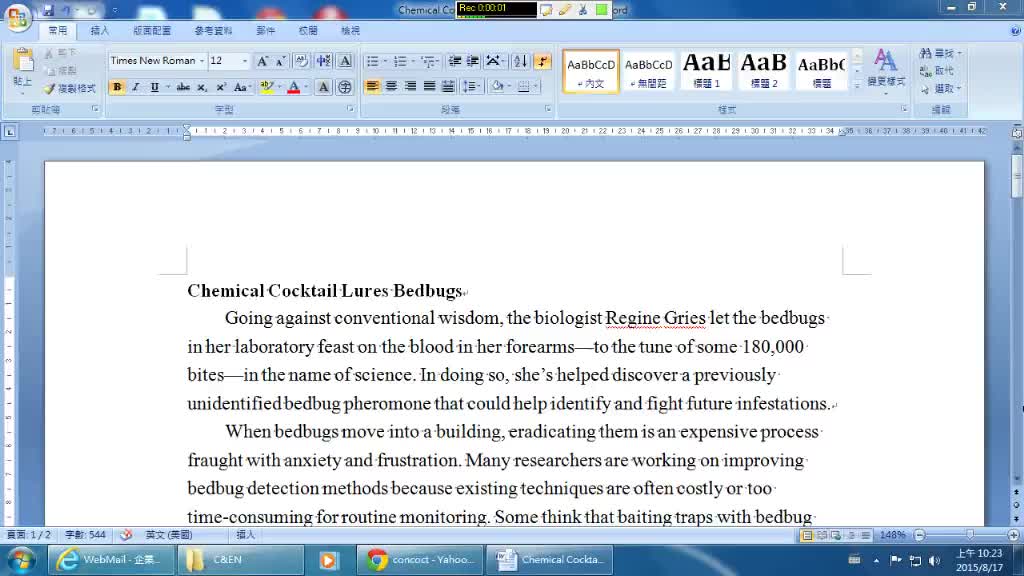The width and height of the screenshot is (1024, 576).
Task: Grow font size with the large A button
Action: point(262,61)
